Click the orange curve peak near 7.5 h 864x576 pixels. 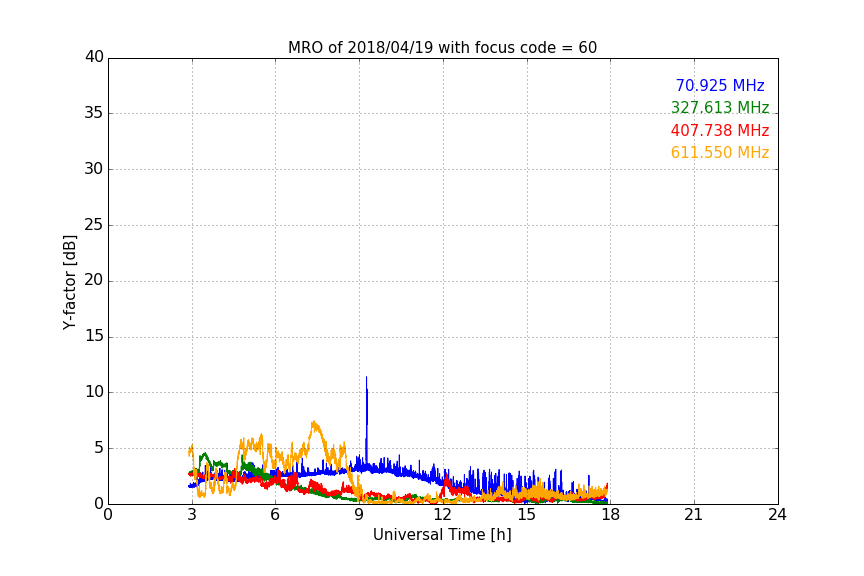314,423
